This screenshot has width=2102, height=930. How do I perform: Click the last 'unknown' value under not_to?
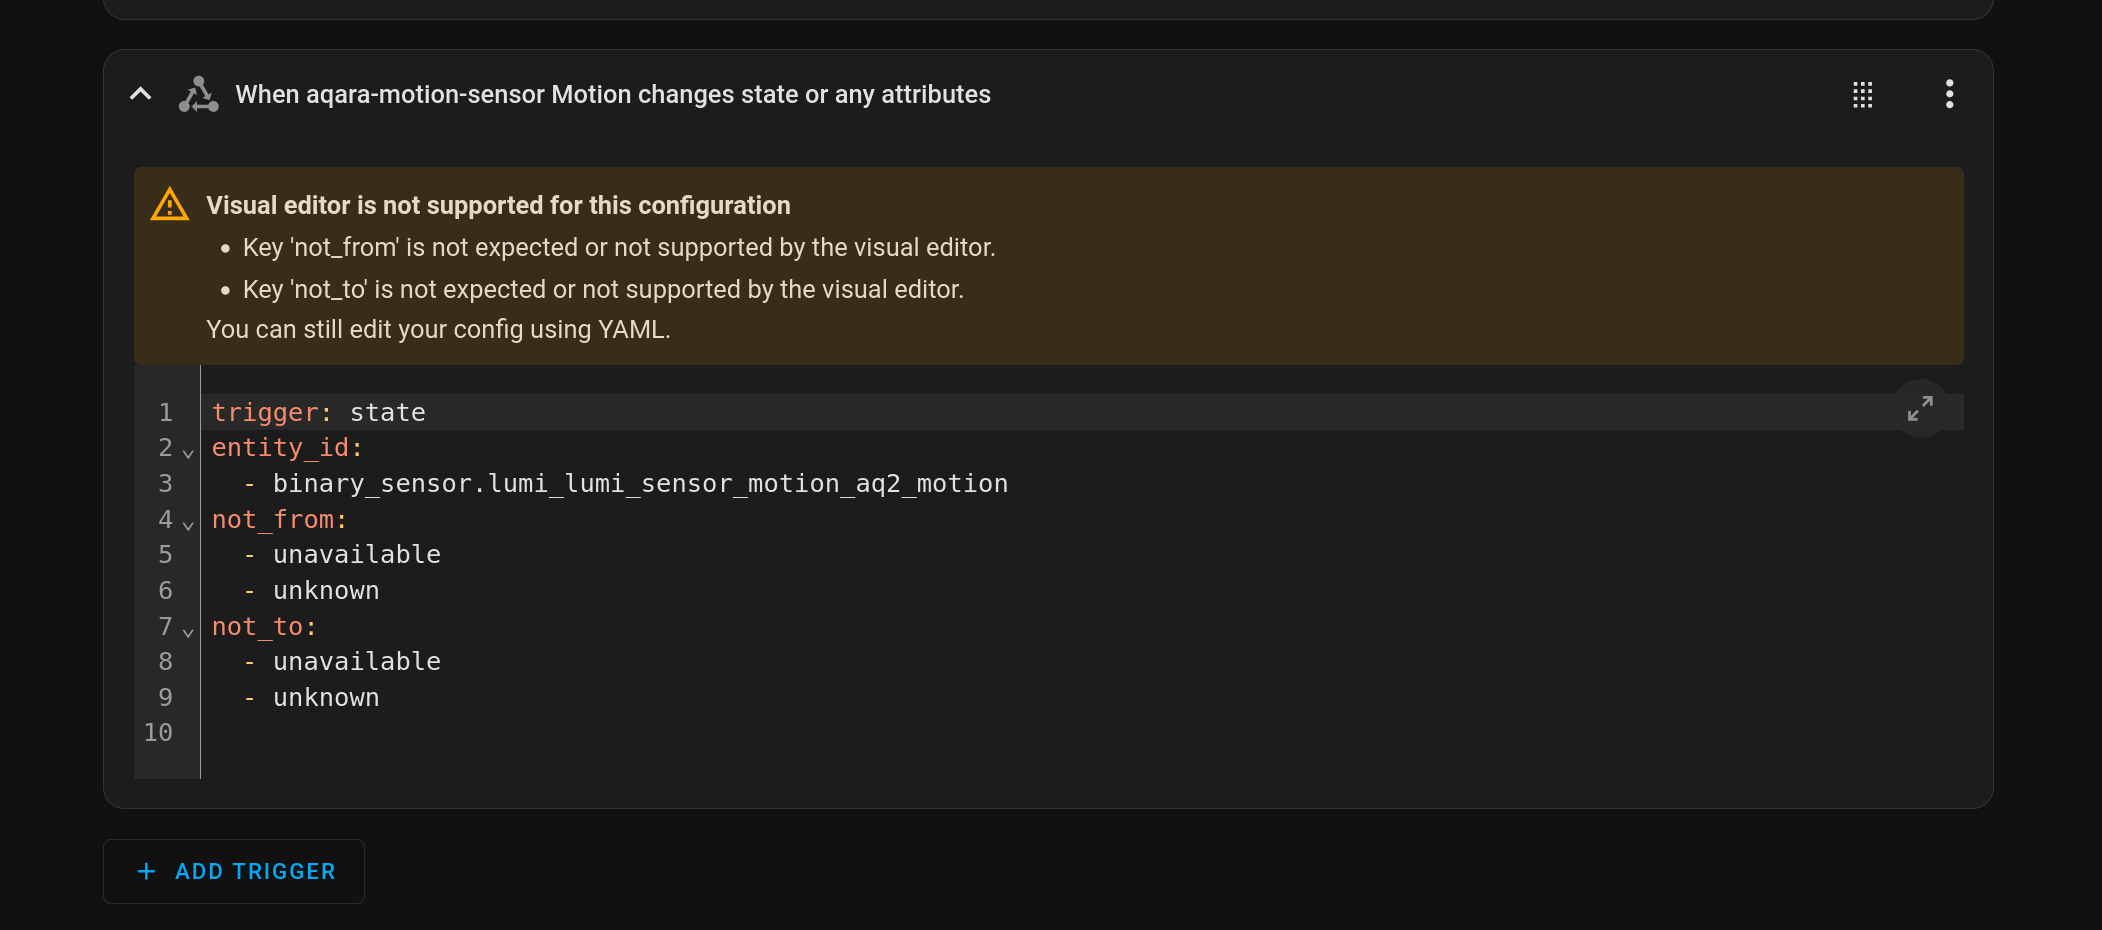click(x=326, y=698)
